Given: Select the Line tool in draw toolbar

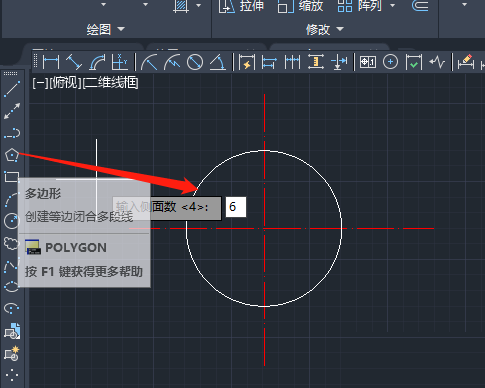Looking at the screenshot, I should (12, 89).
